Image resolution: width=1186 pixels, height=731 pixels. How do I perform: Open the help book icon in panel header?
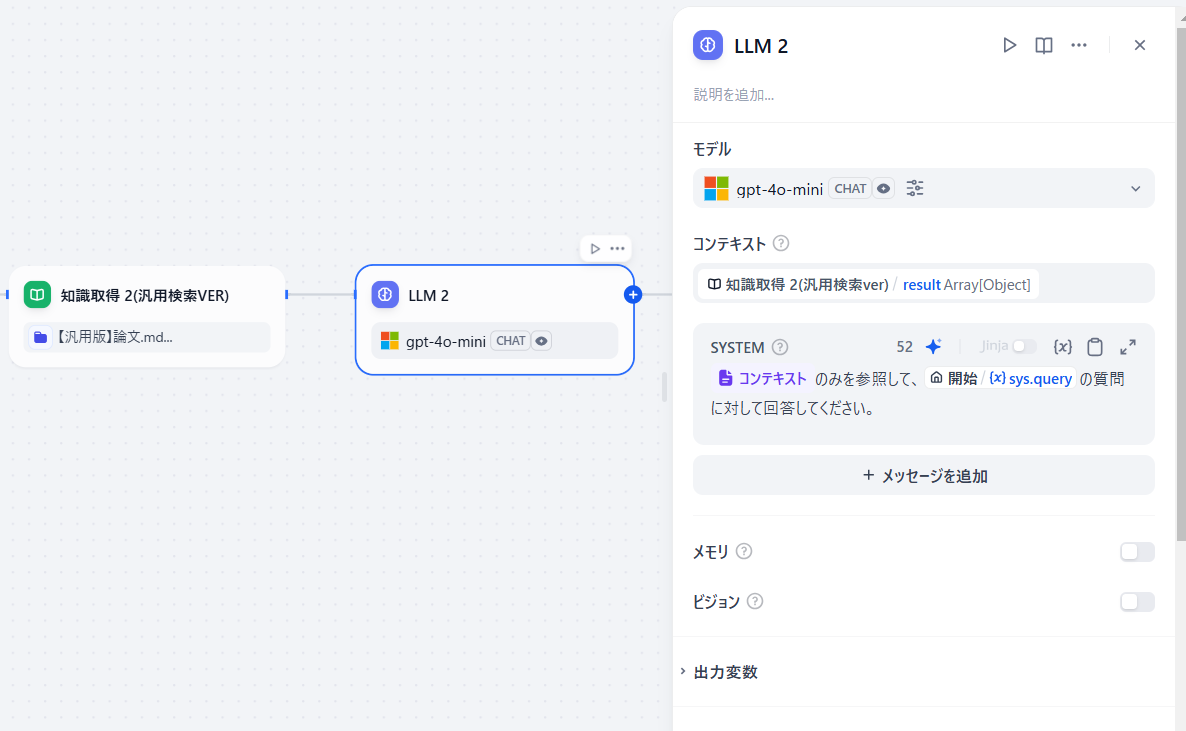pyautogui.click(x=1044, y=45)
